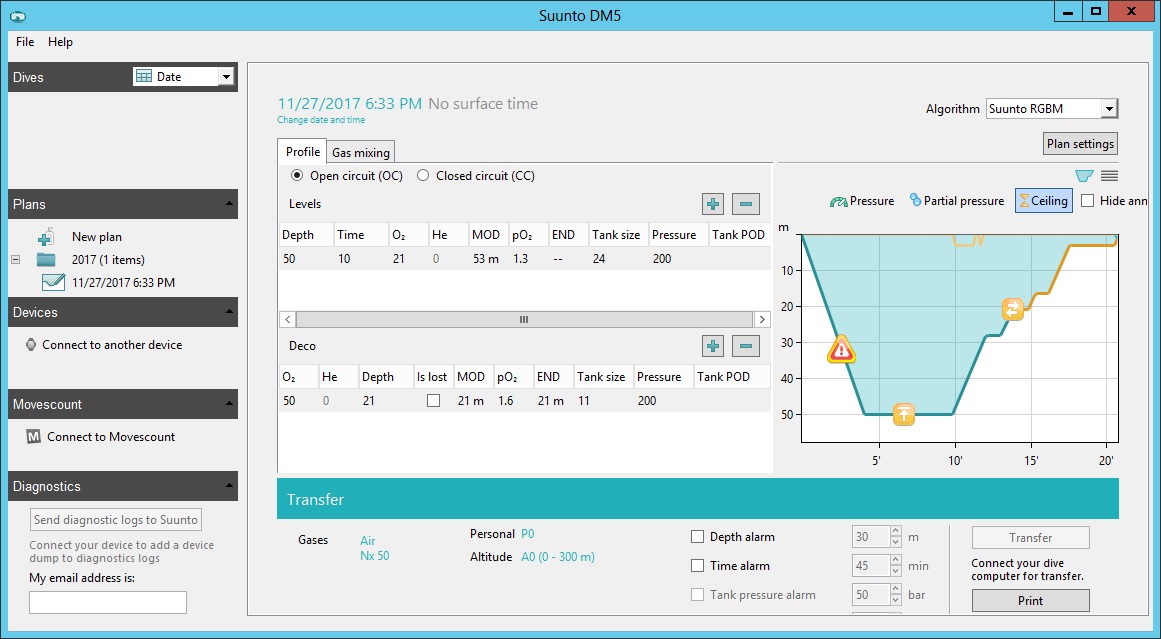This screenshot has height=639, width=1161.
Task: Switch to the graph profile view icon
Action: tap(1084, 175)
